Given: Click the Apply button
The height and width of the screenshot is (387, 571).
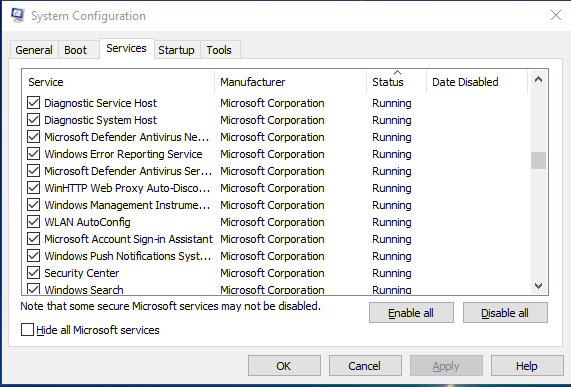Looking at the screenshot, I should click(x=446, y=366).
